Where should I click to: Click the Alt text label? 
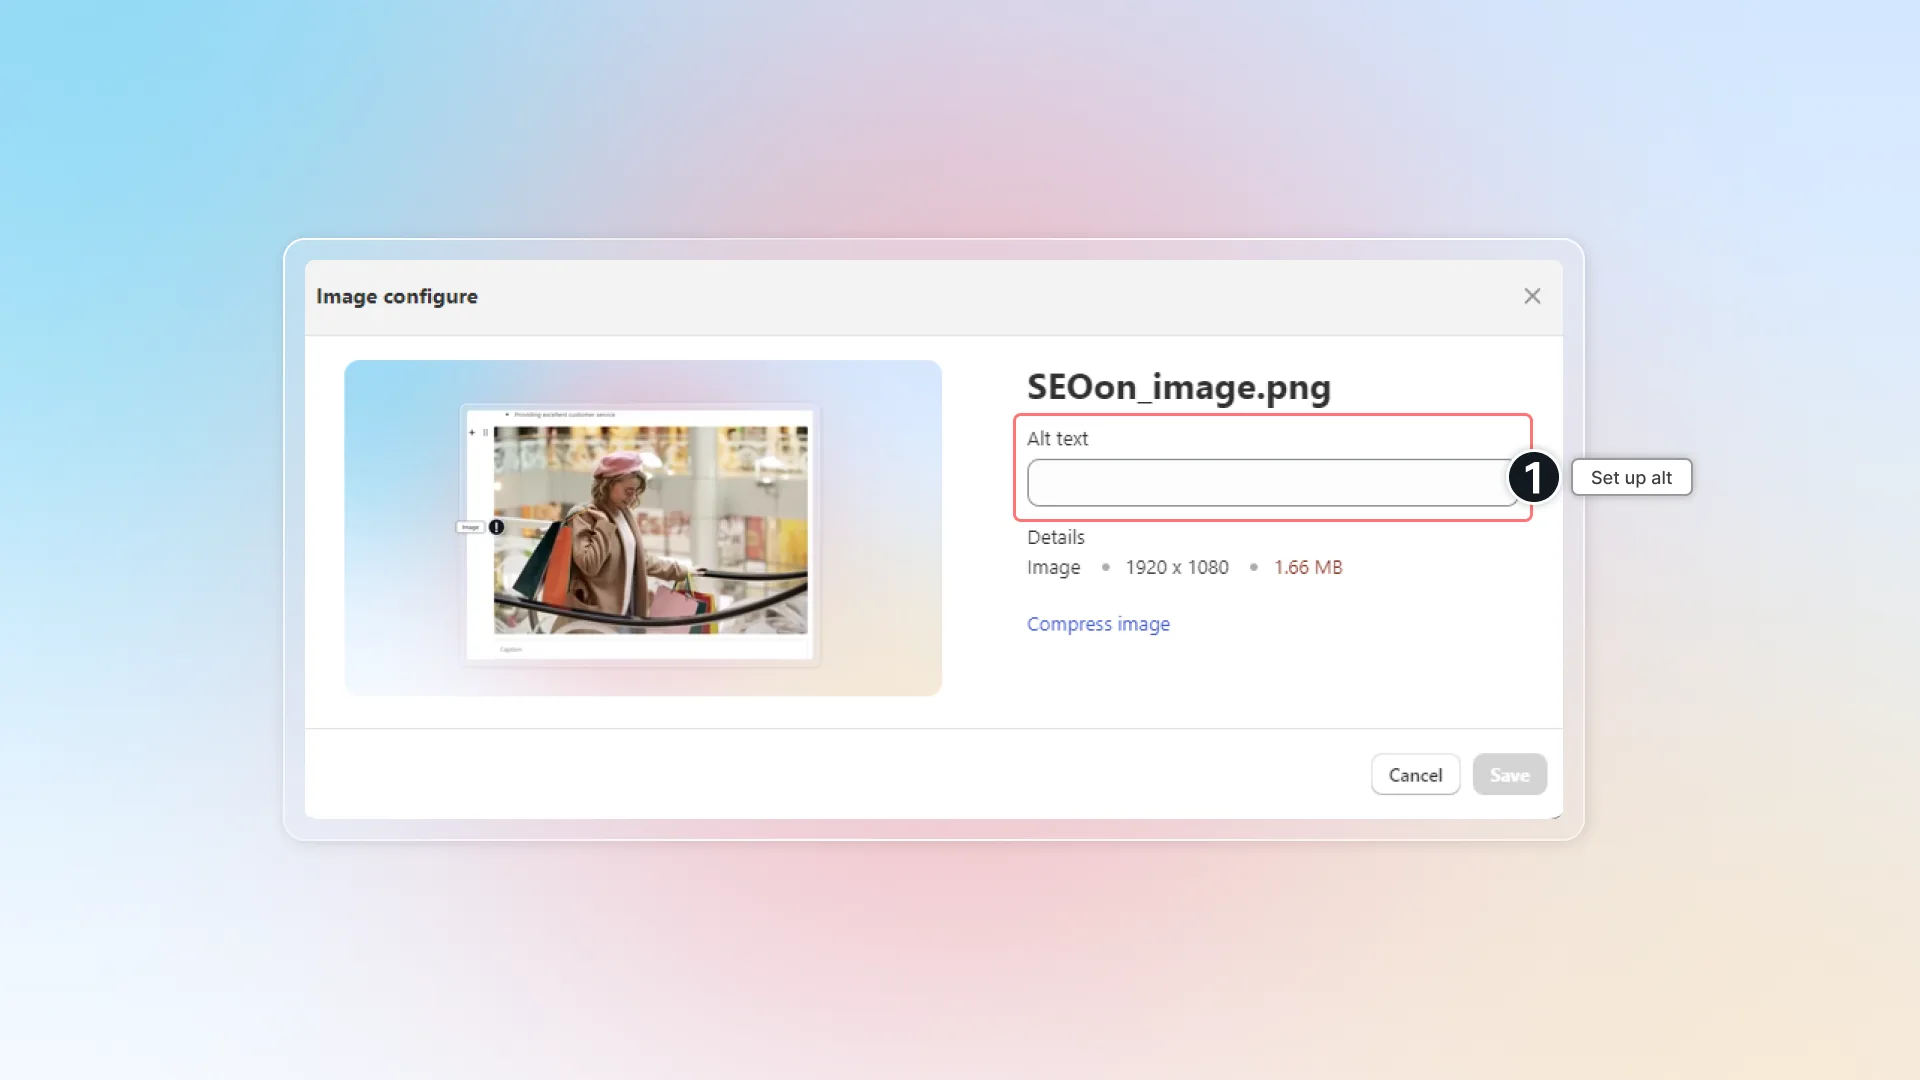1057,439
